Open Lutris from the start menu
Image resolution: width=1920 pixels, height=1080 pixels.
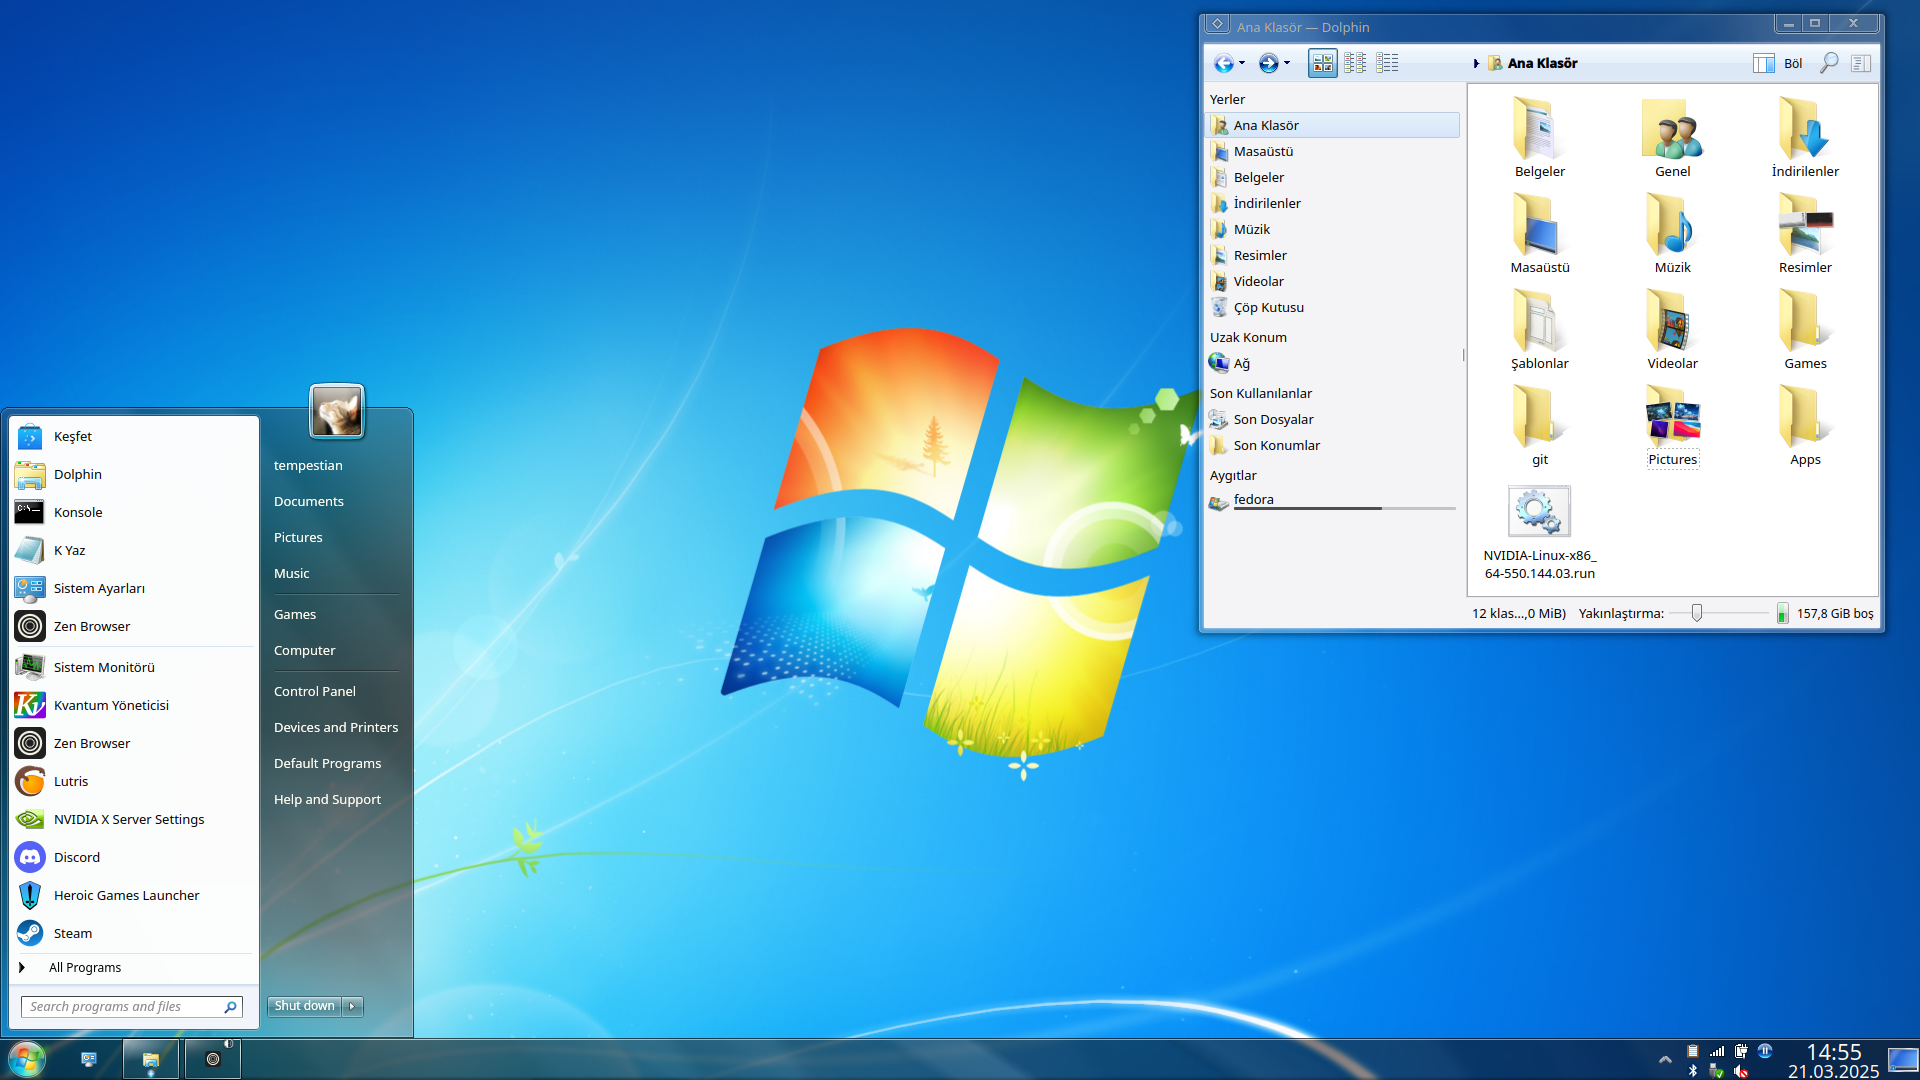(70, 781)
